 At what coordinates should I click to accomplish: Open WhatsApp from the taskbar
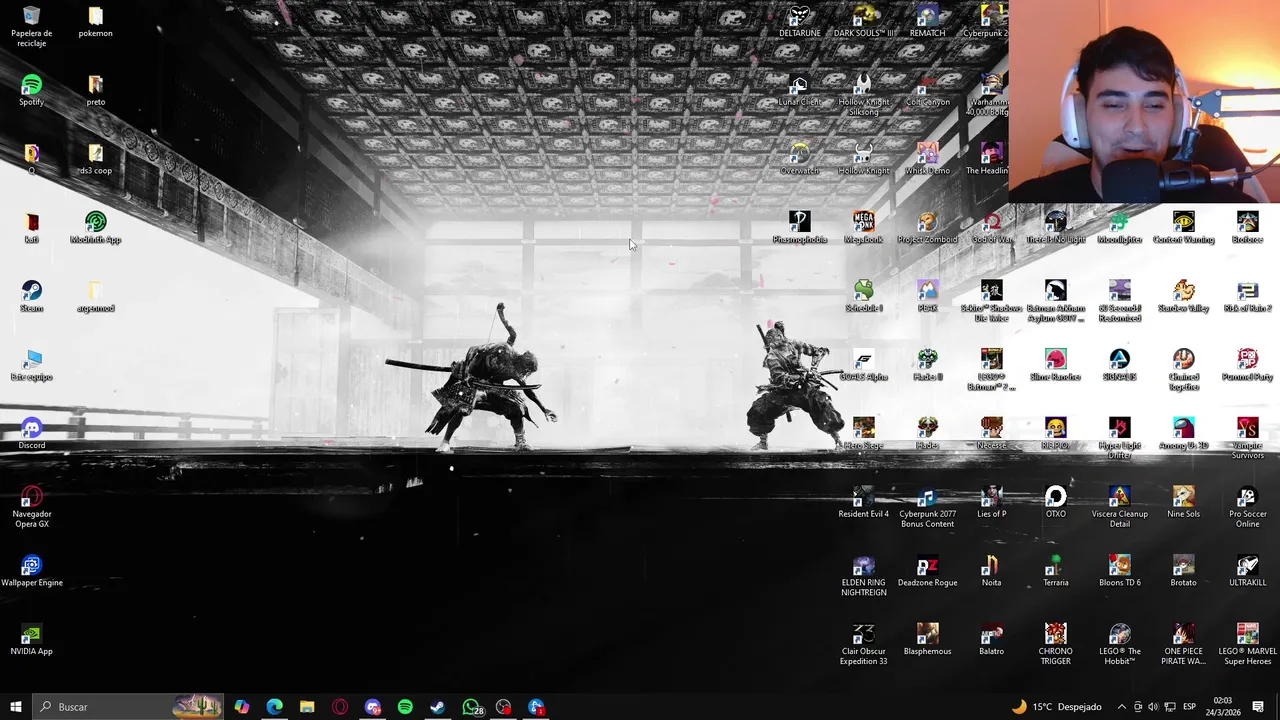[471, 707]
